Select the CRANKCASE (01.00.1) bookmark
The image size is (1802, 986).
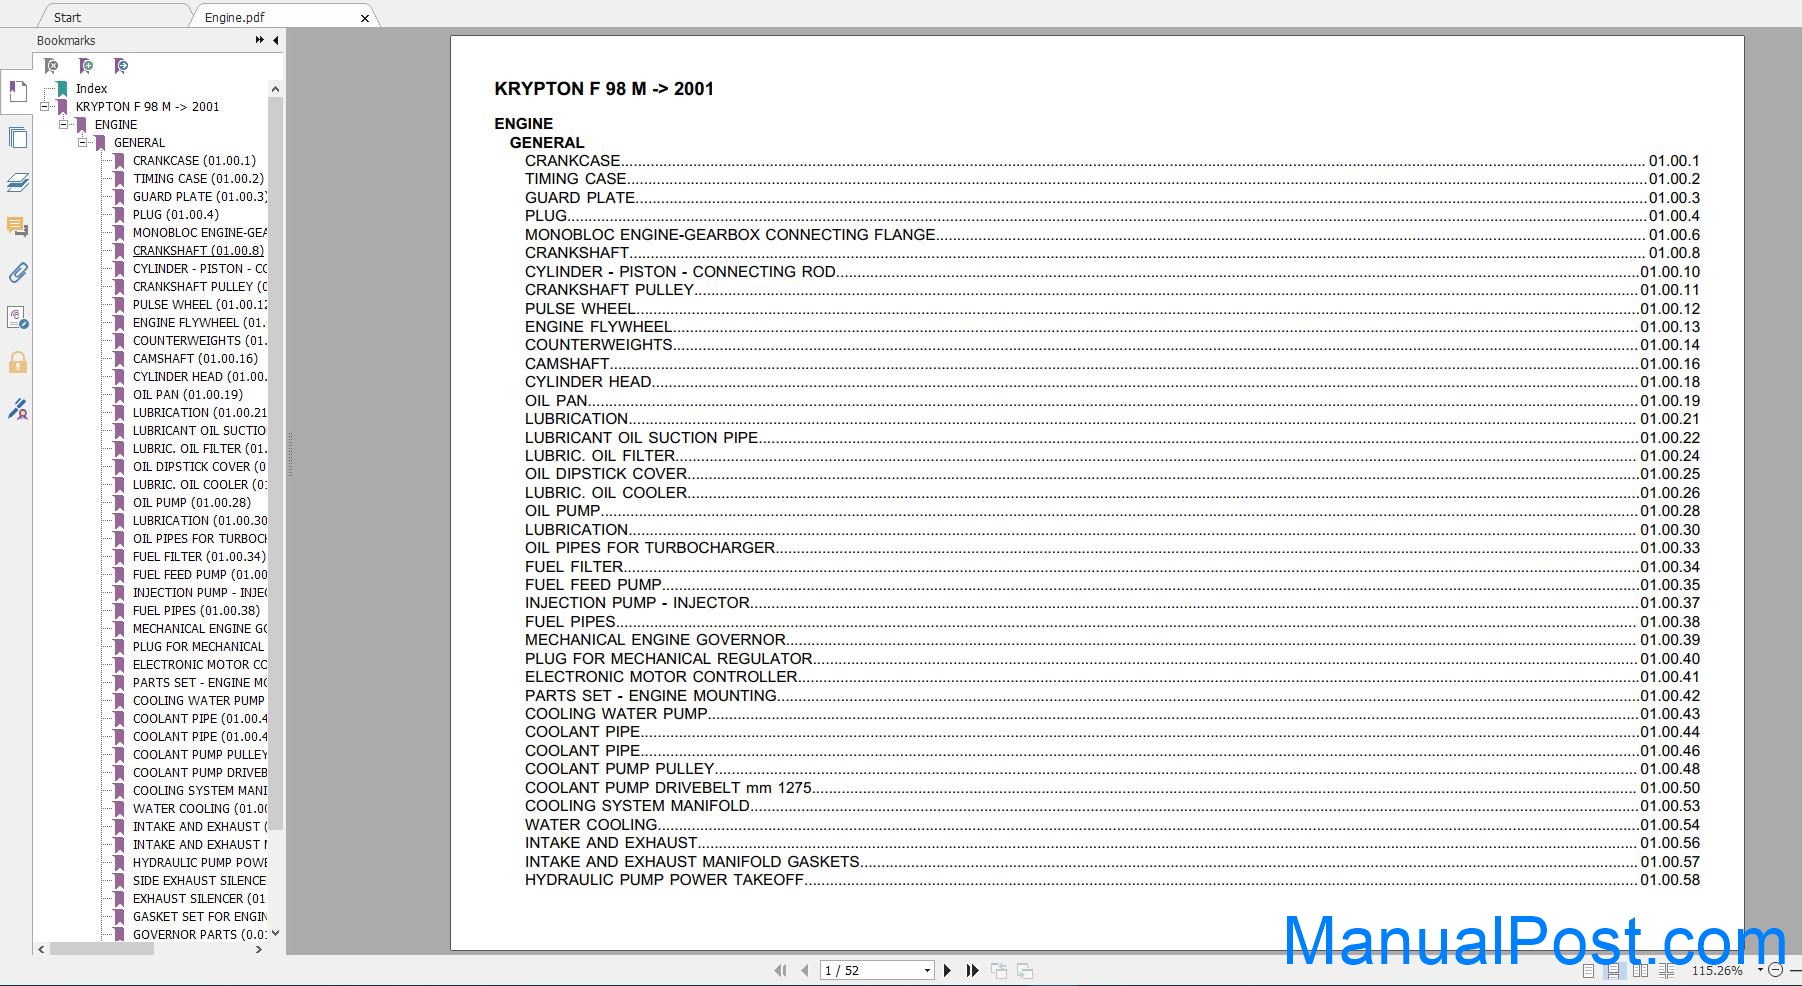(194, 160)
